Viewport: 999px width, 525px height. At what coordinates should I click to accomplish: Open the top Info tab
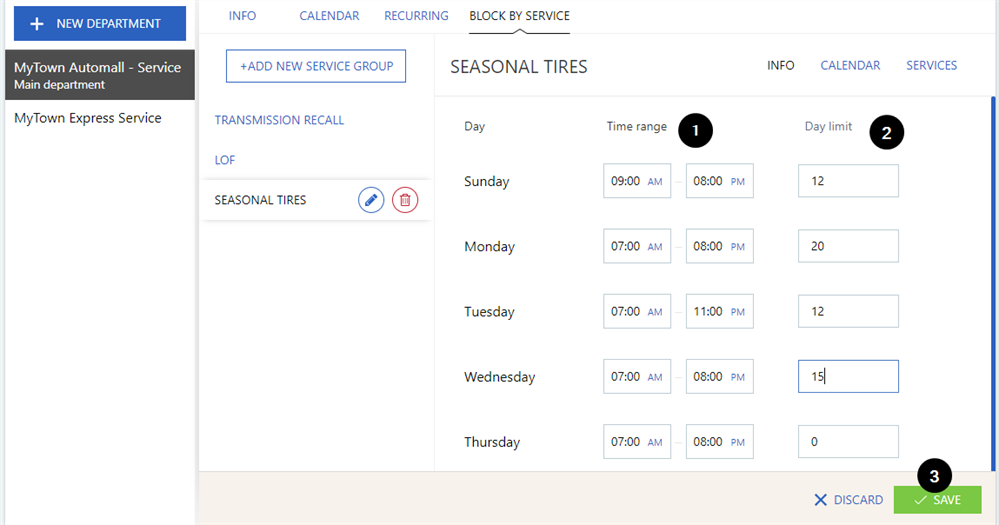(x=242, y=16)
